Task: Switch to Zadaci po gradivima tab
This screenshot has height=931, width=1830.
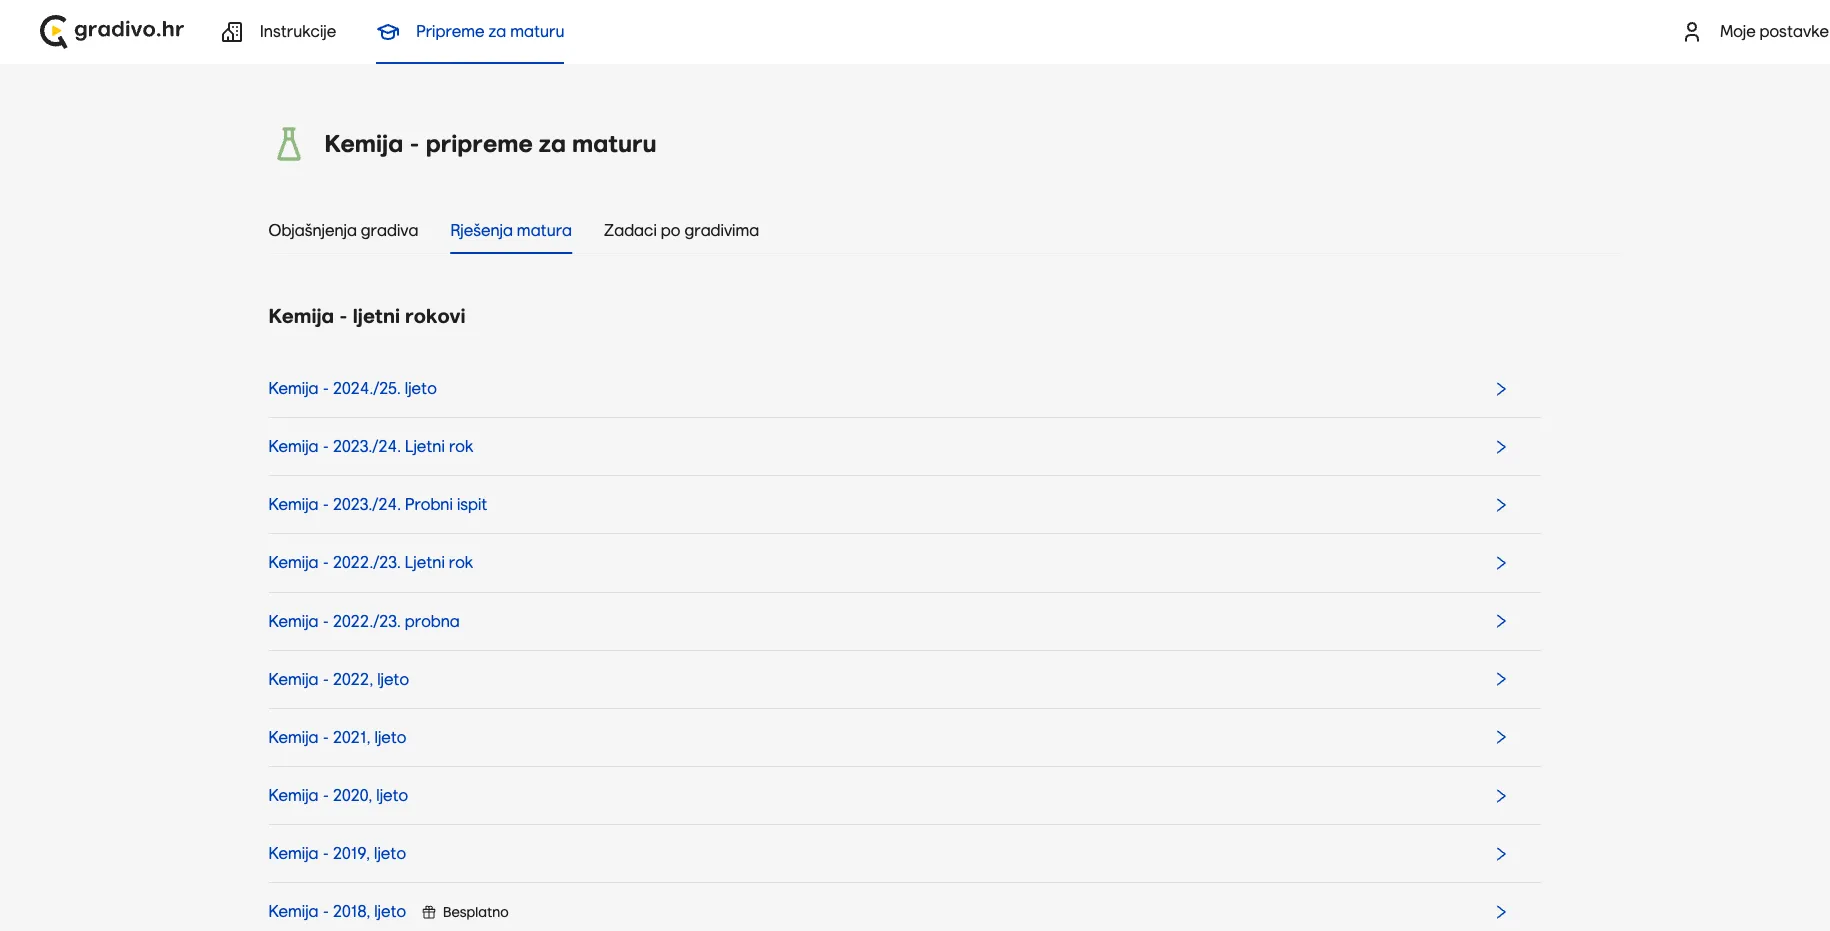Action: pos(681,231)
